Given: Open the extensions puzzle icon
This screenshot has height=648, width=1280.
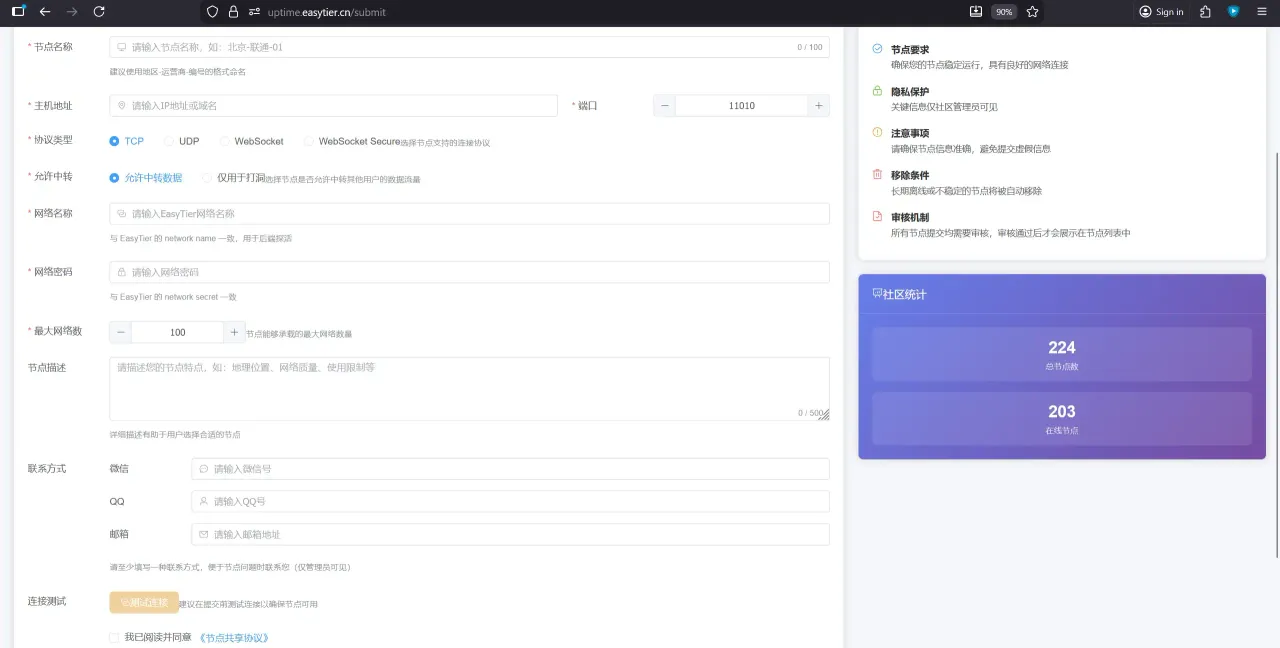Looking at the screenshot, I should 1206,12.
